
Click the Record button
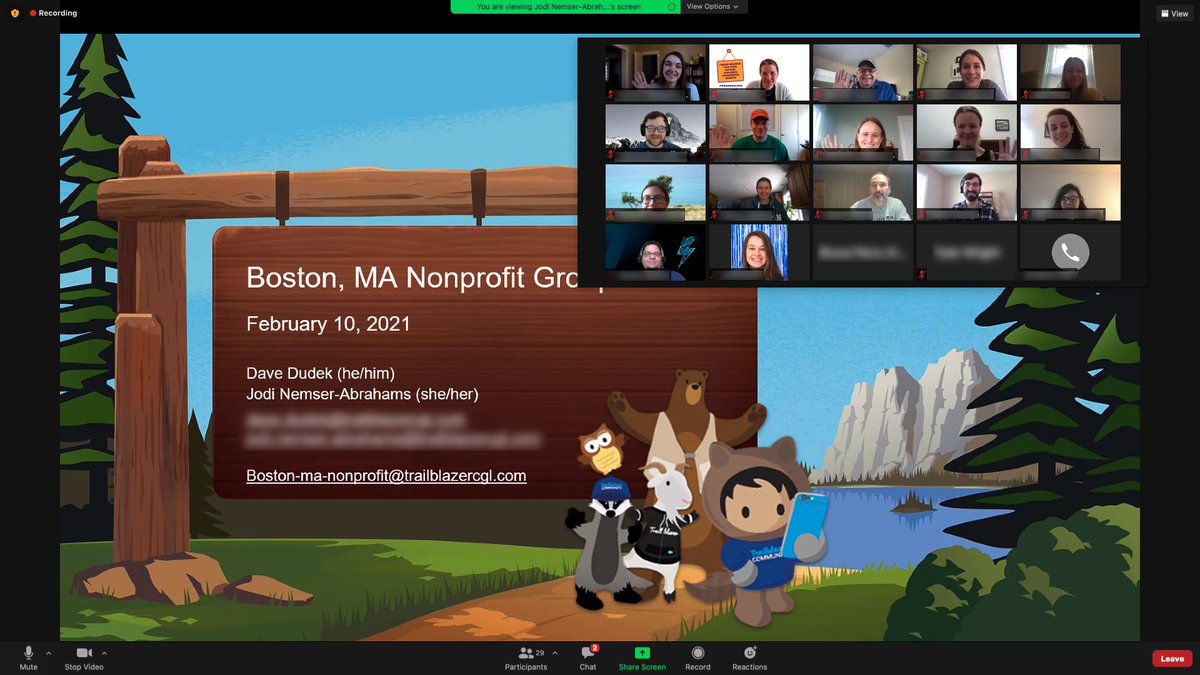point(698,657)
